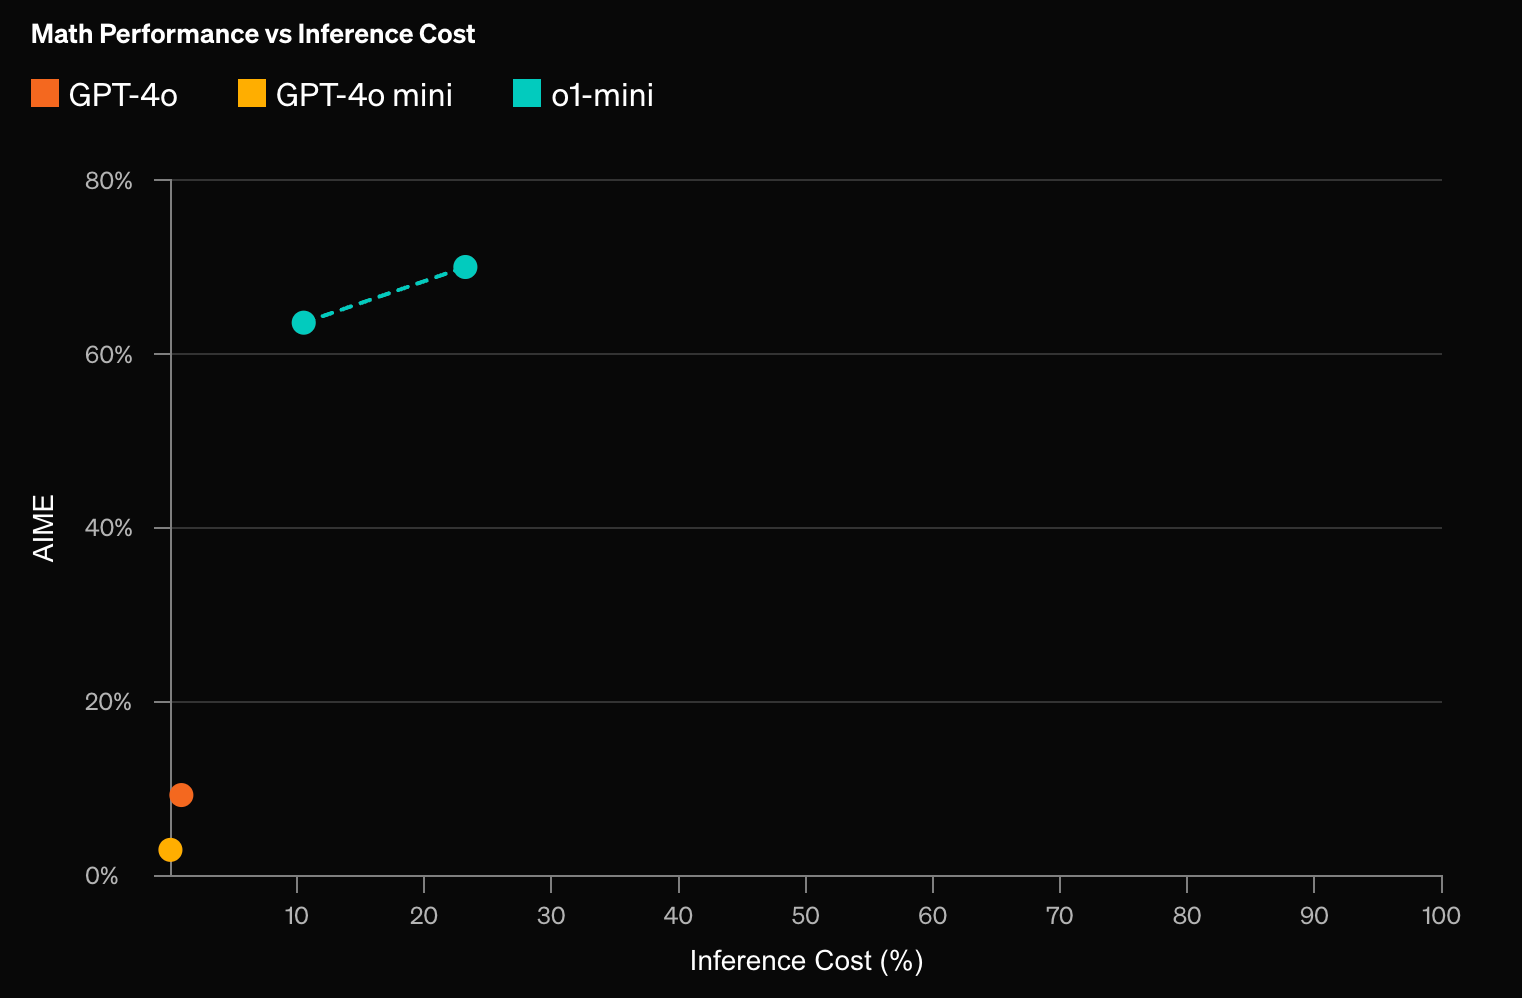The image size is (1522, 998).
Task: Click the 80 x-axis tick label
Action: pyautogui.click(x=1187, y=916)
